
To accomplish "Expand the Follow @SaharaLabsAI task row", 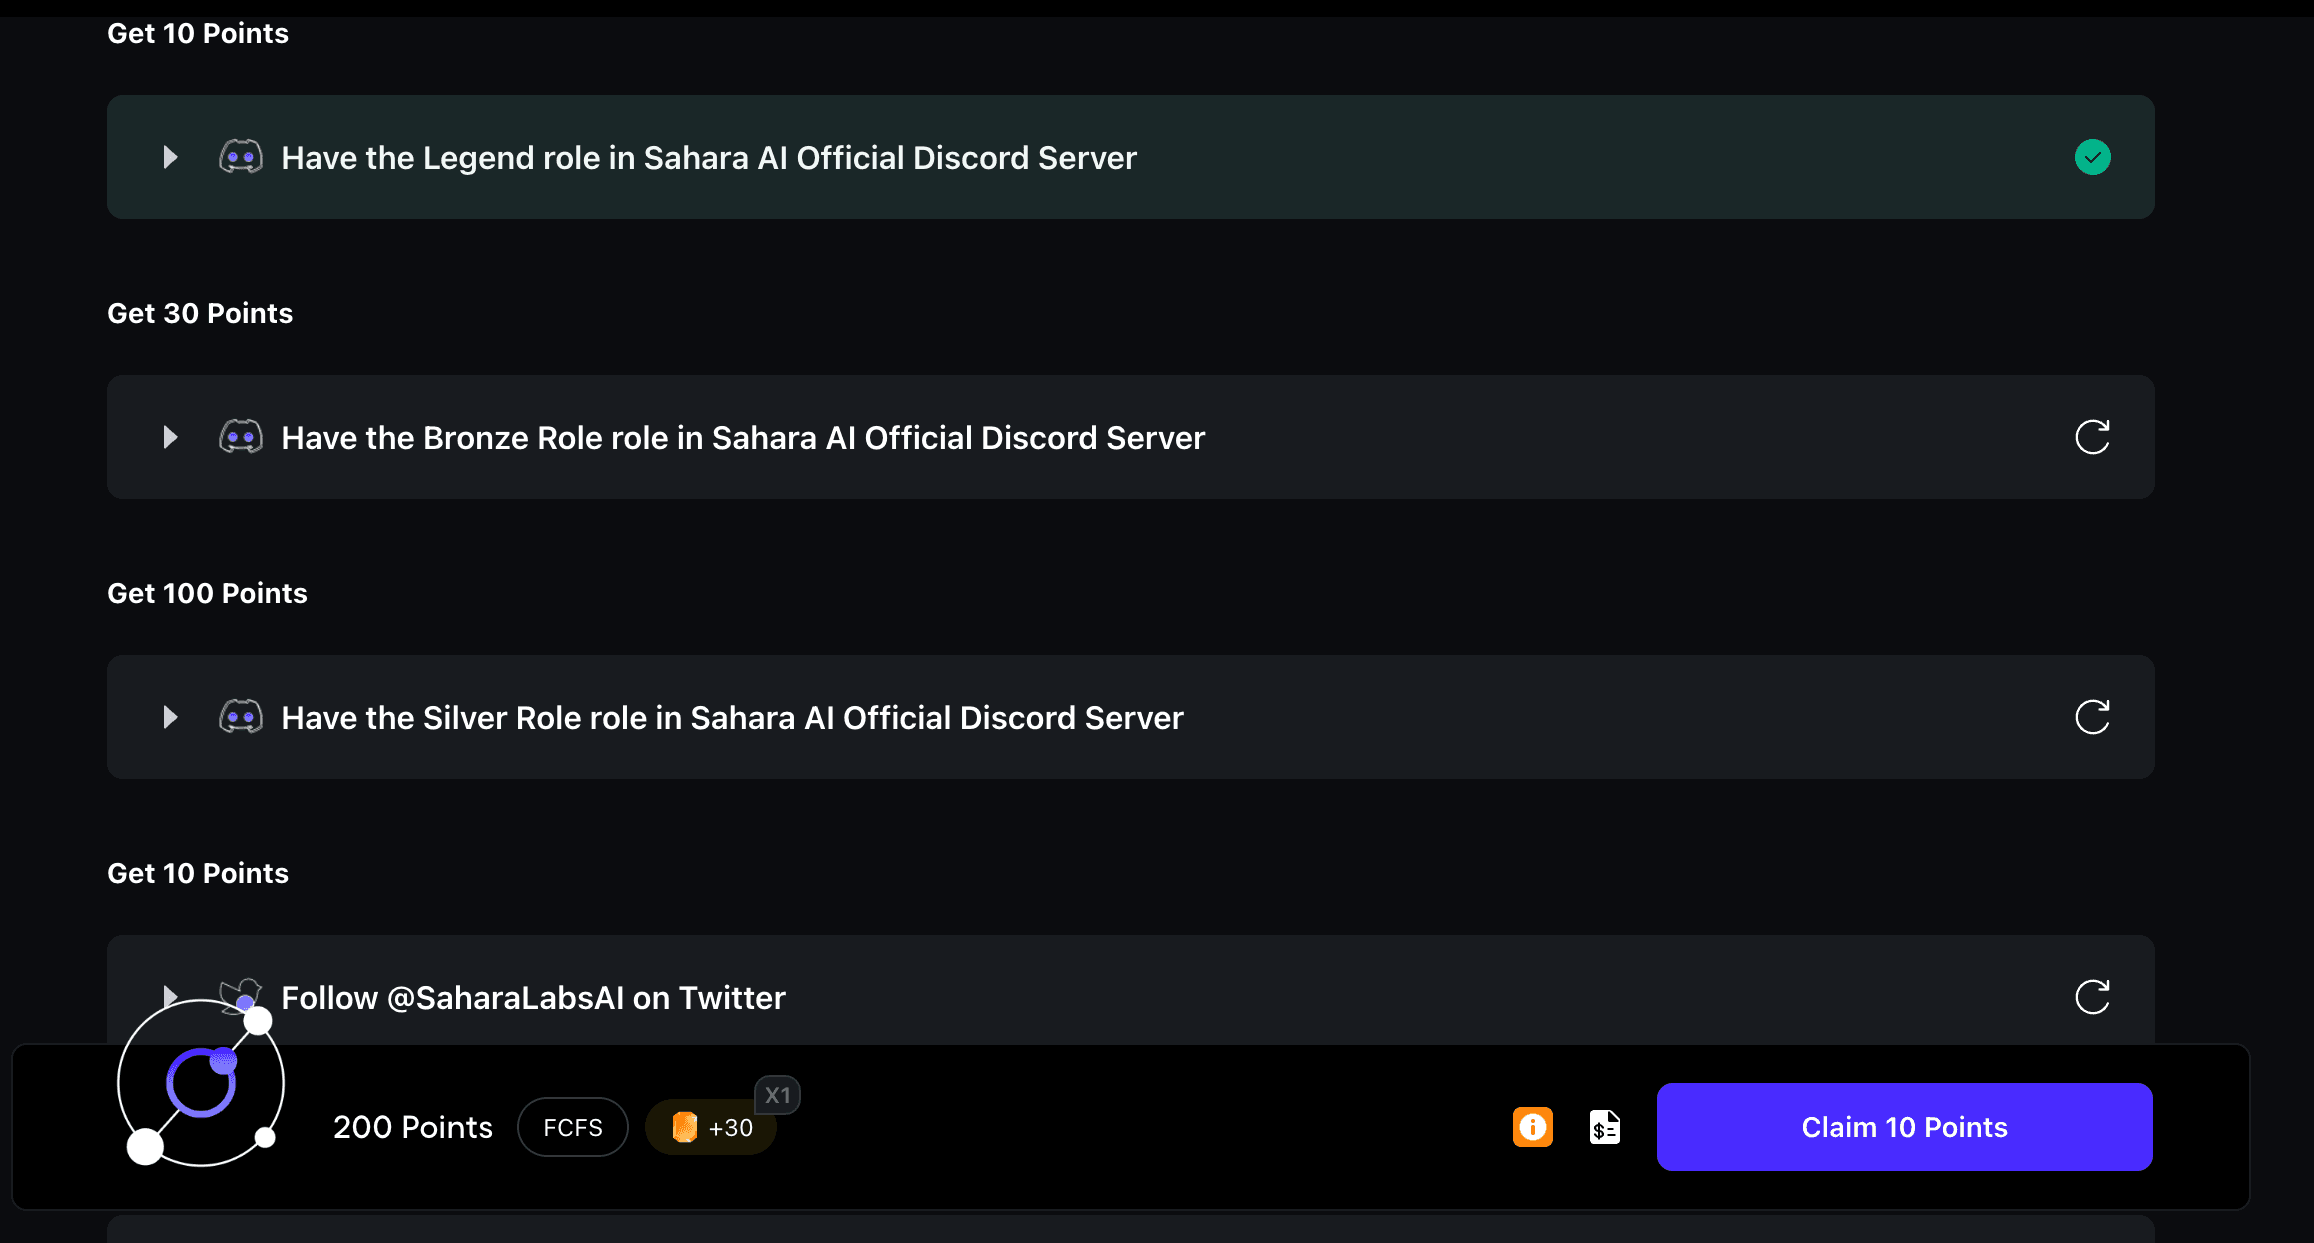I will coord(170,994).
